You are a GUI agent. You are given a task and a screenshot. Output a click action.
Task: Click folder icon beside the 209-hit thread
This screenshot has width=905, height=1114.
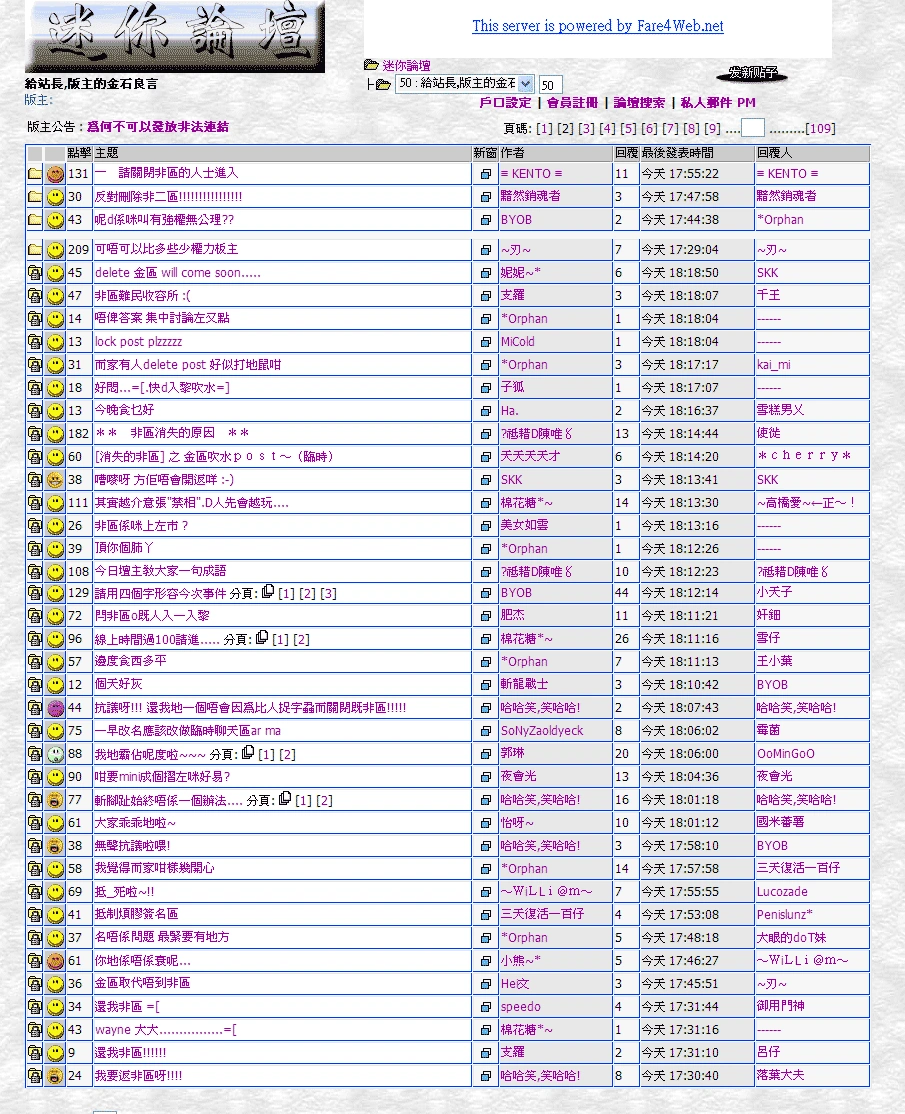(34, 249)
